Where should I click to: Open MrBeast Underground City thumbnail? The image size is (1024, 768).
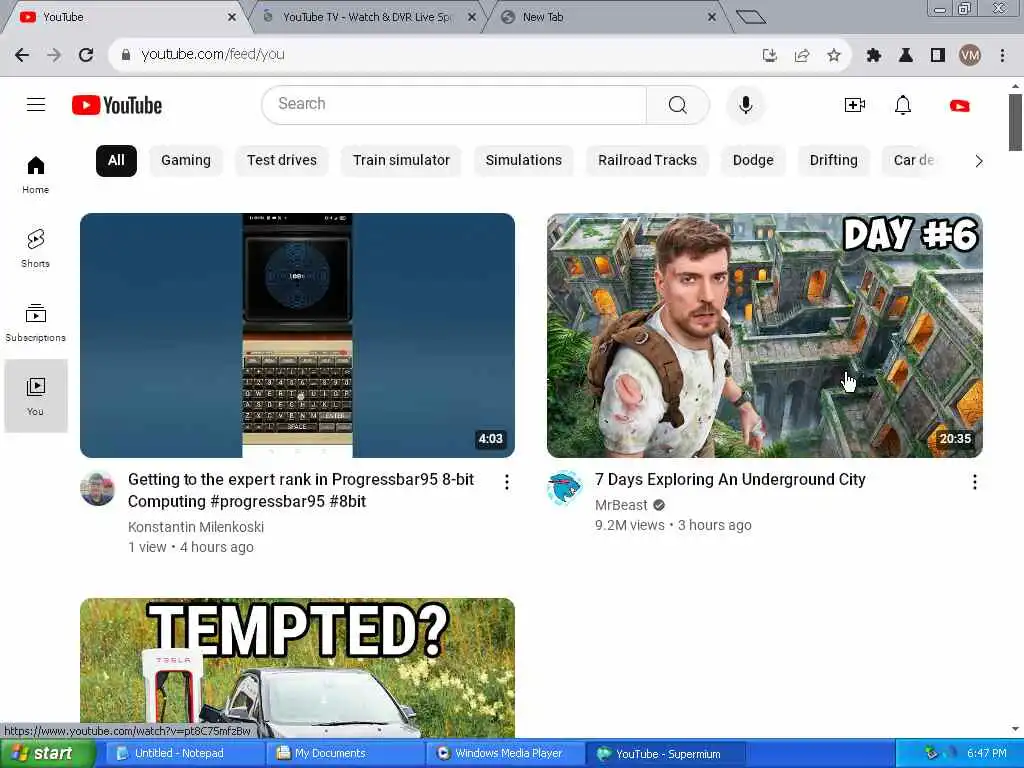click(765, 335)
